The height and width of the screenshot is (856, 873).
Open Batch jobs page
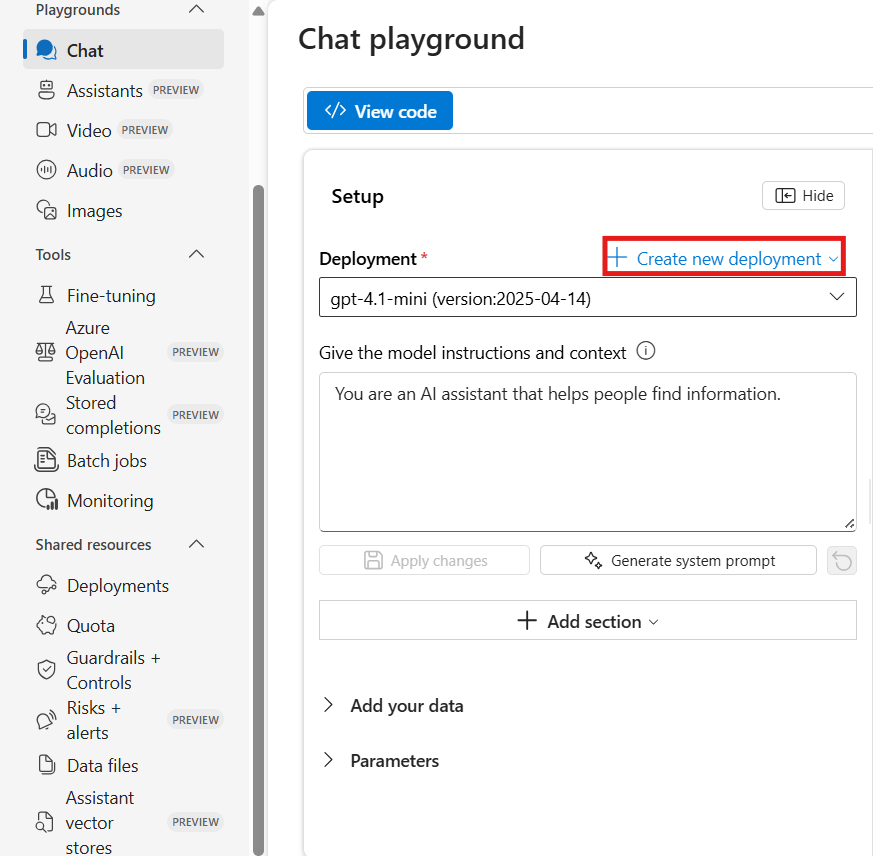tap(107, 461)
